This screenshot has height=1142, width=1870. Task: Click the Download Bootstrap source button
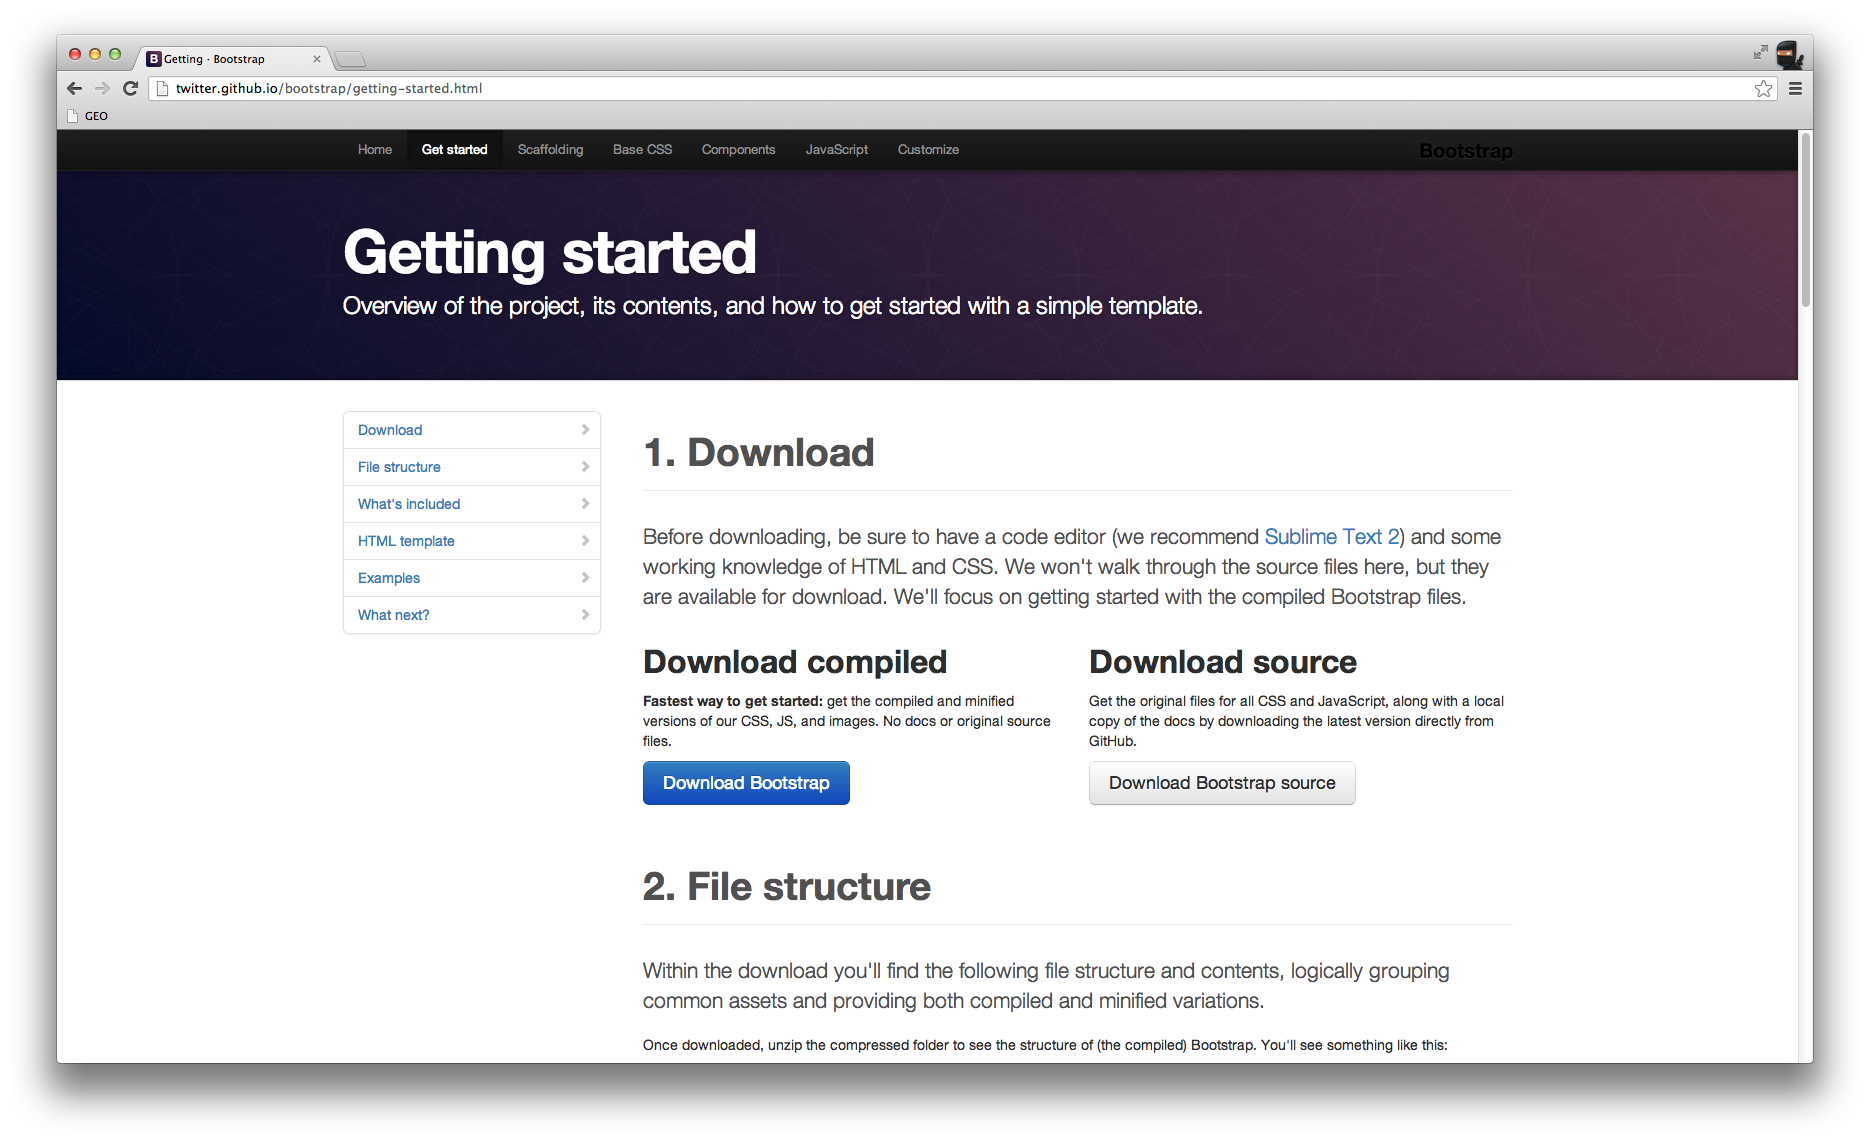pos(1222,783)
